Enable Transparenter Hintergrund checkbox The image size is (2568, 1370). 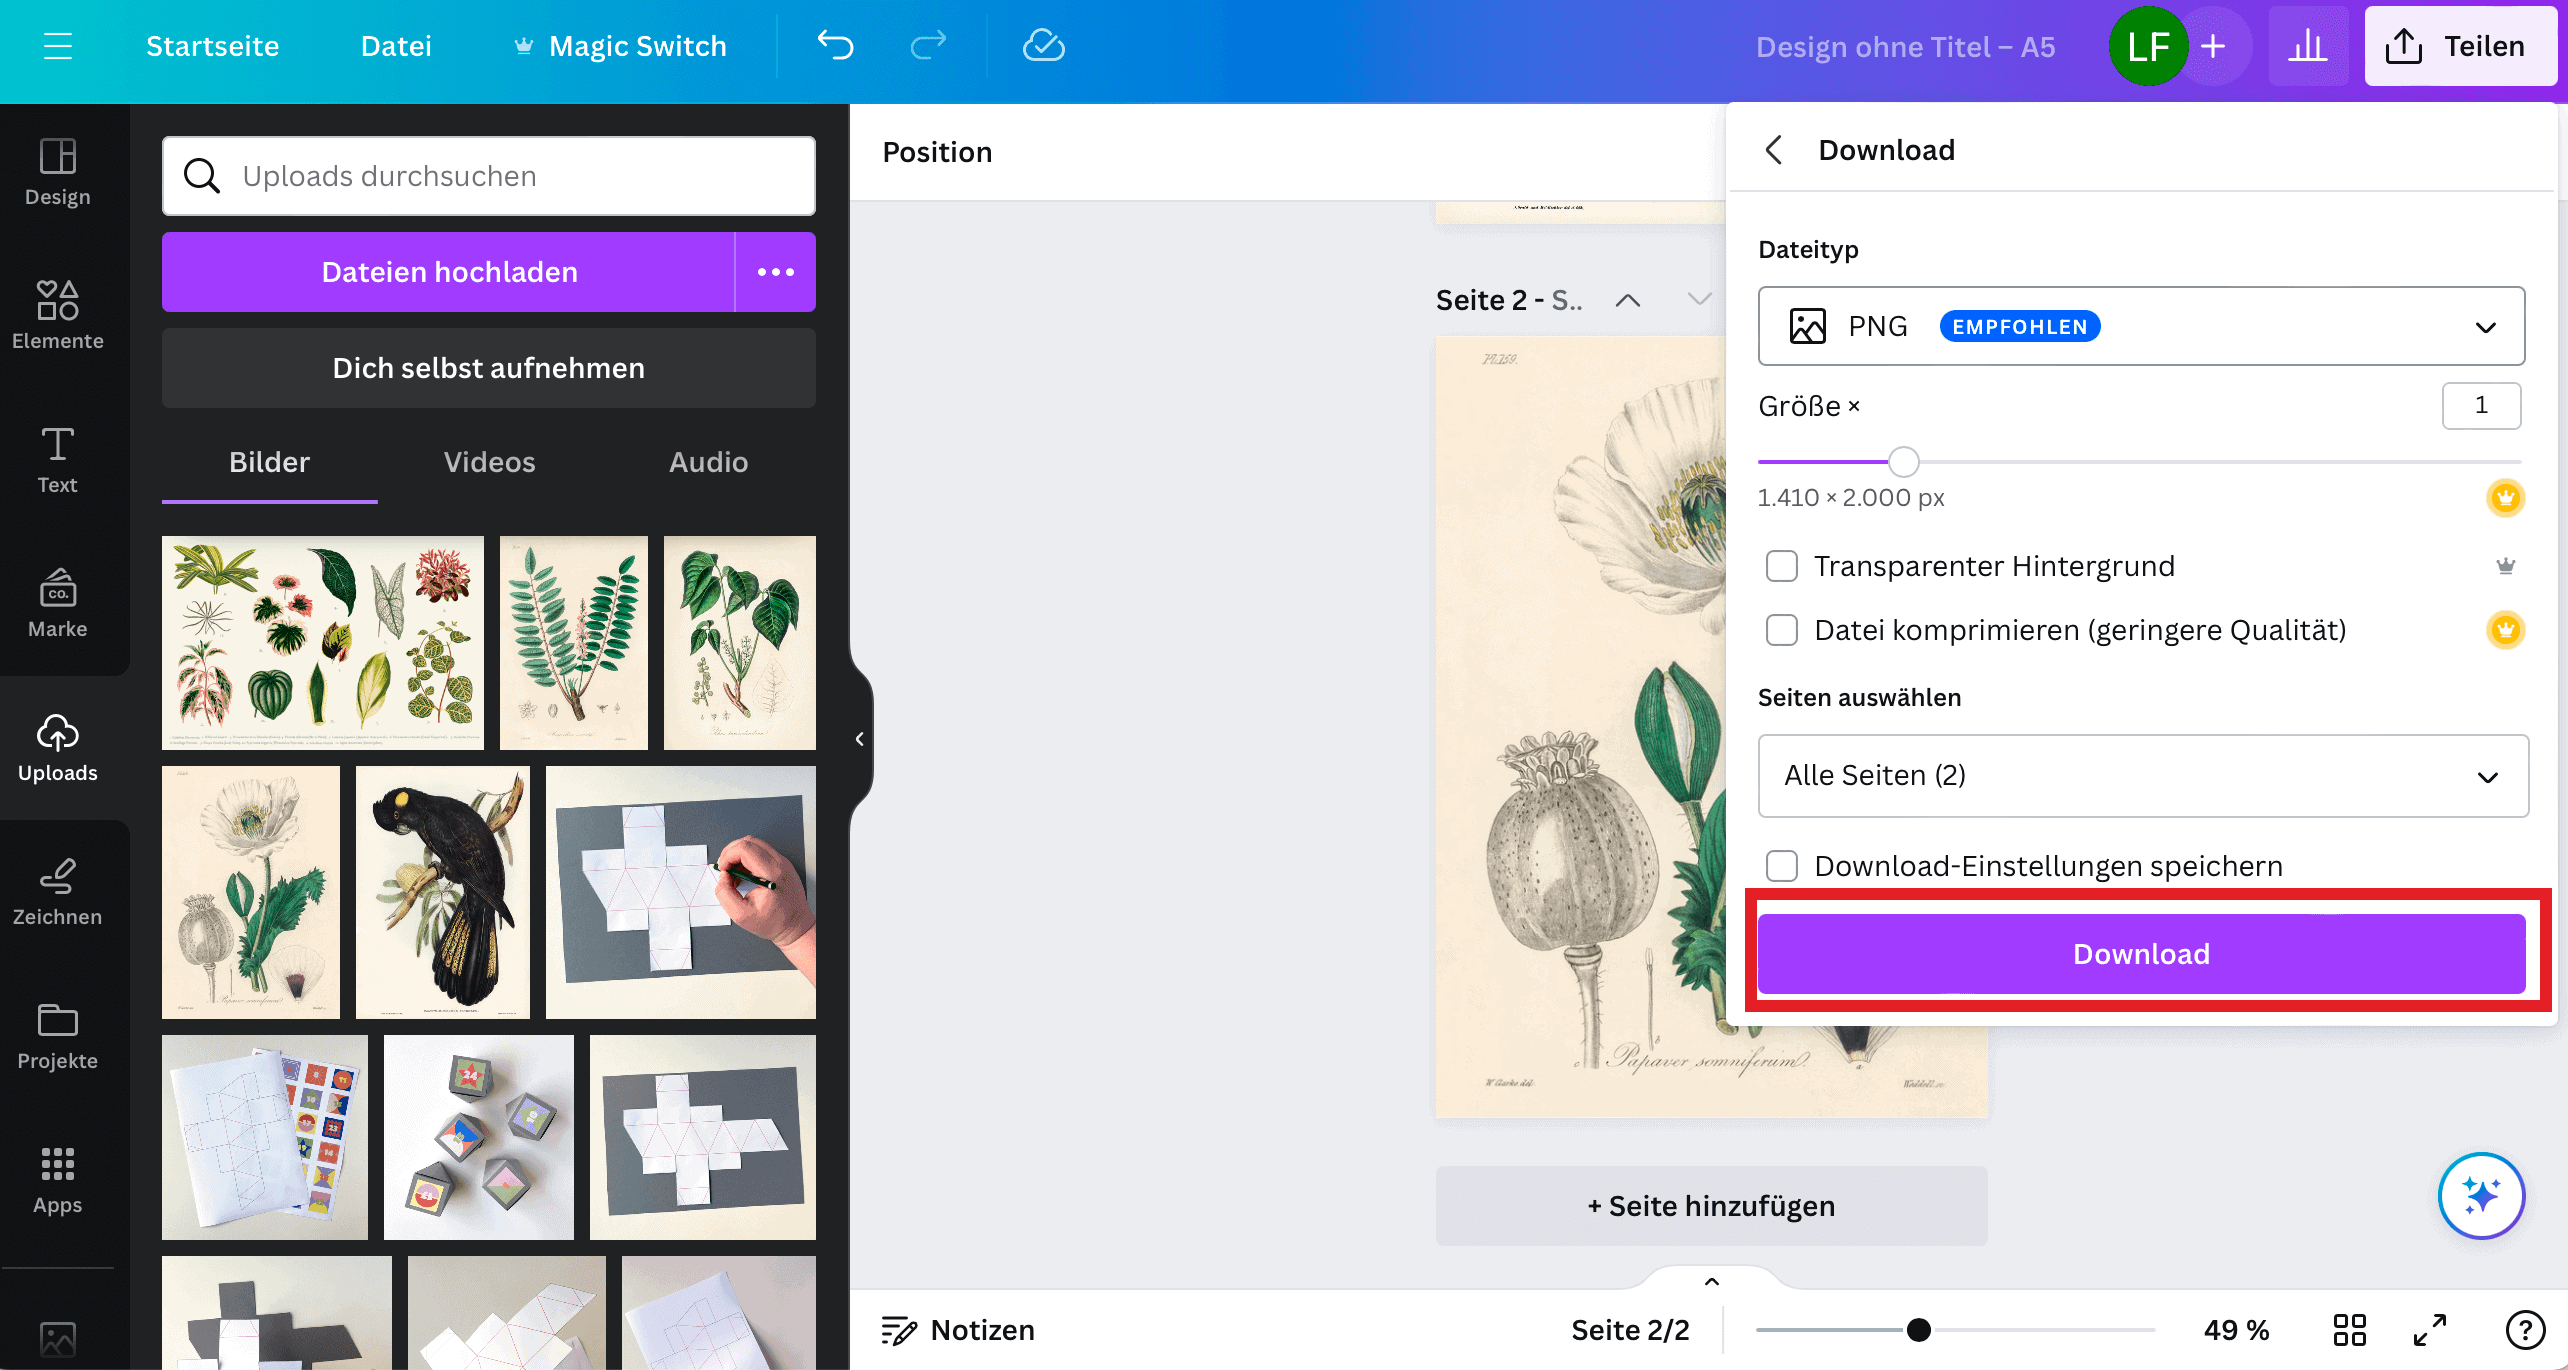coord(1782,566)
